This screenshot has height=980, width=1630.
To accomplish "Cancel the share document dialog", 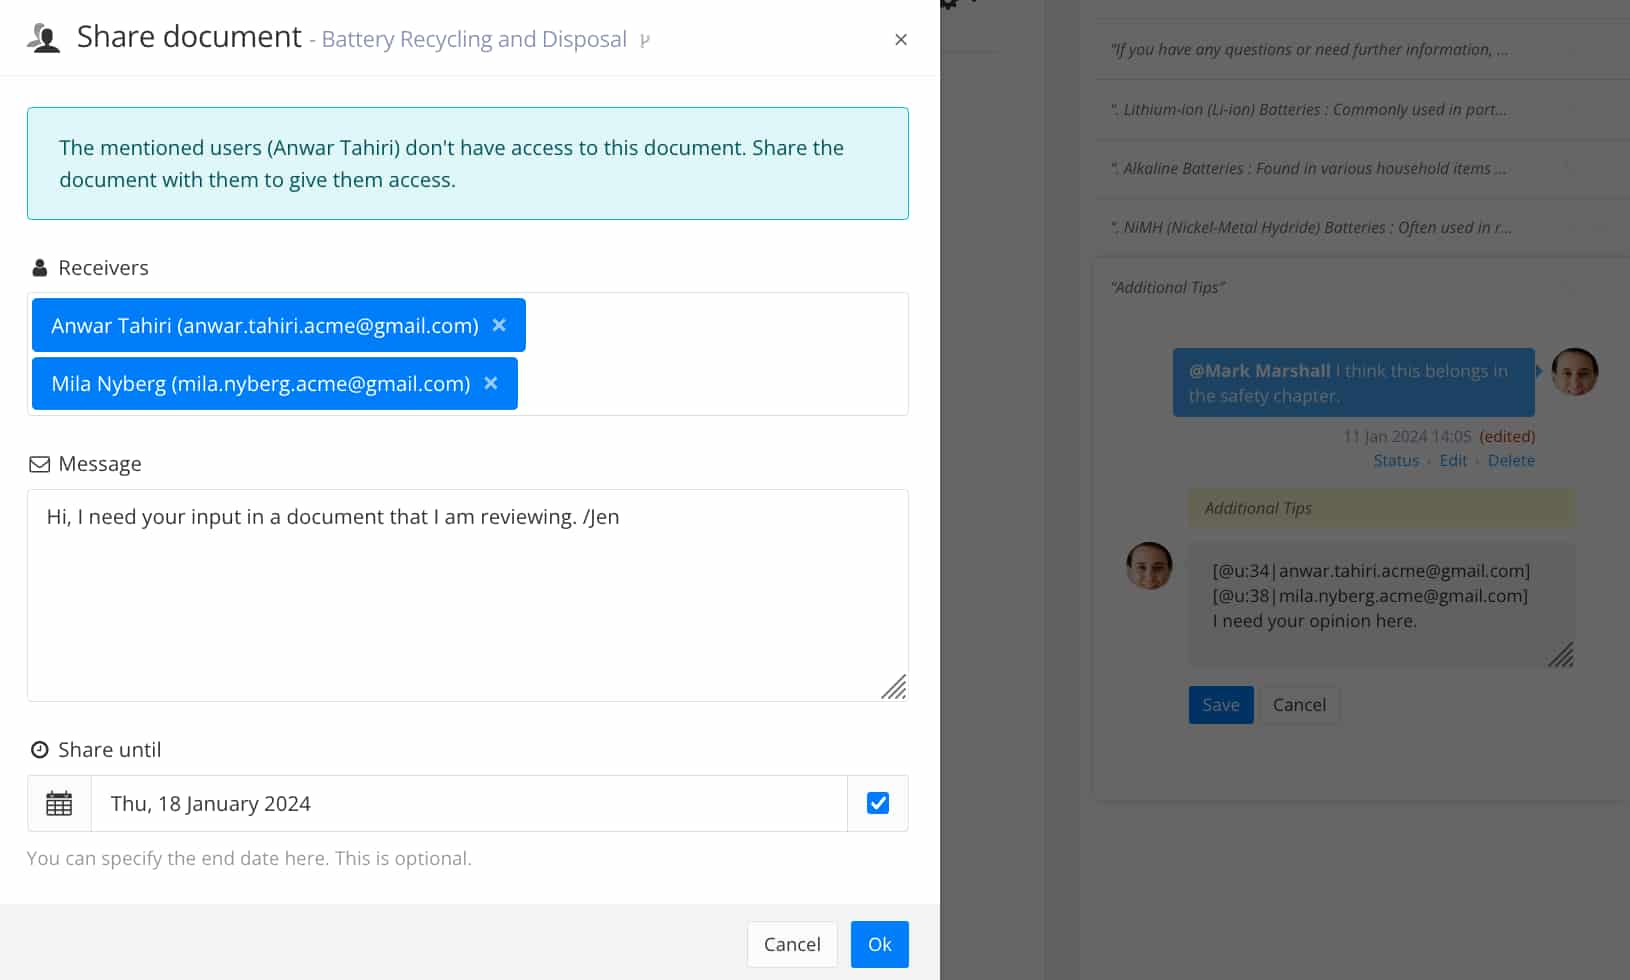I will 791,944.
